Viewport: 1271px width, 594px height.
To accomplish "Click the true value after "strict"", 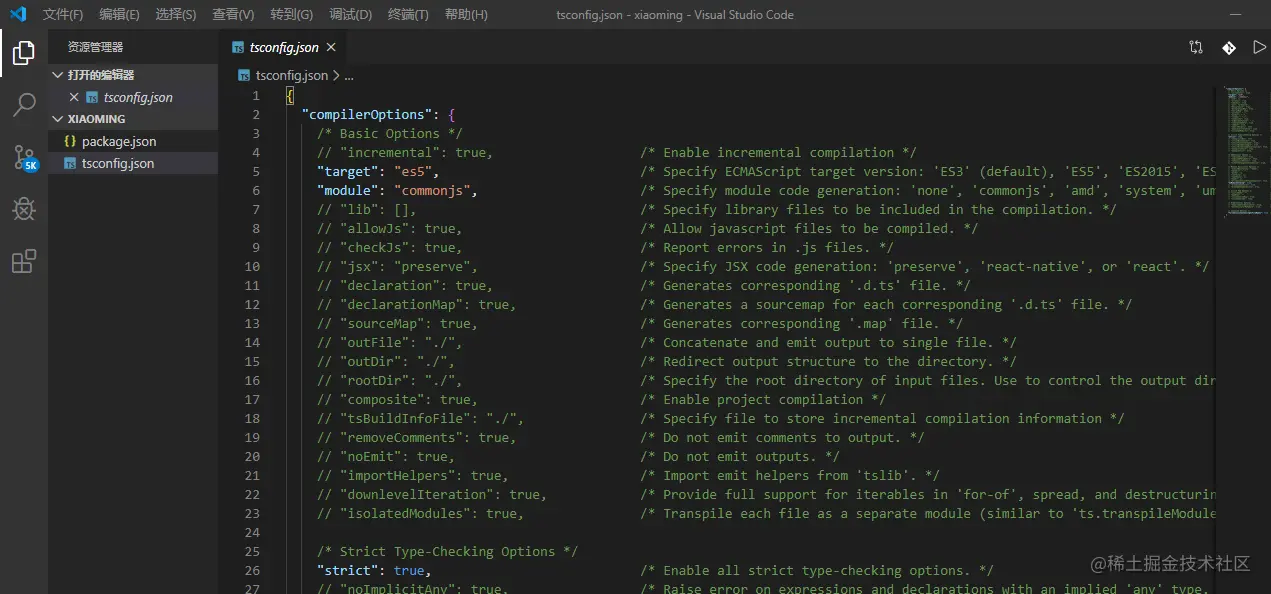I will pos(409,570).
